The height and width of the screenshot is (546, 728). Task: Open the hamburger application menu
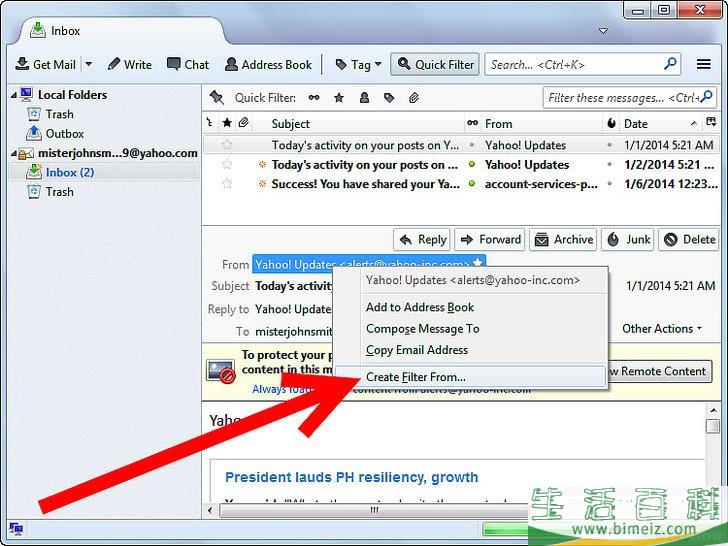(x=703, y=64)
